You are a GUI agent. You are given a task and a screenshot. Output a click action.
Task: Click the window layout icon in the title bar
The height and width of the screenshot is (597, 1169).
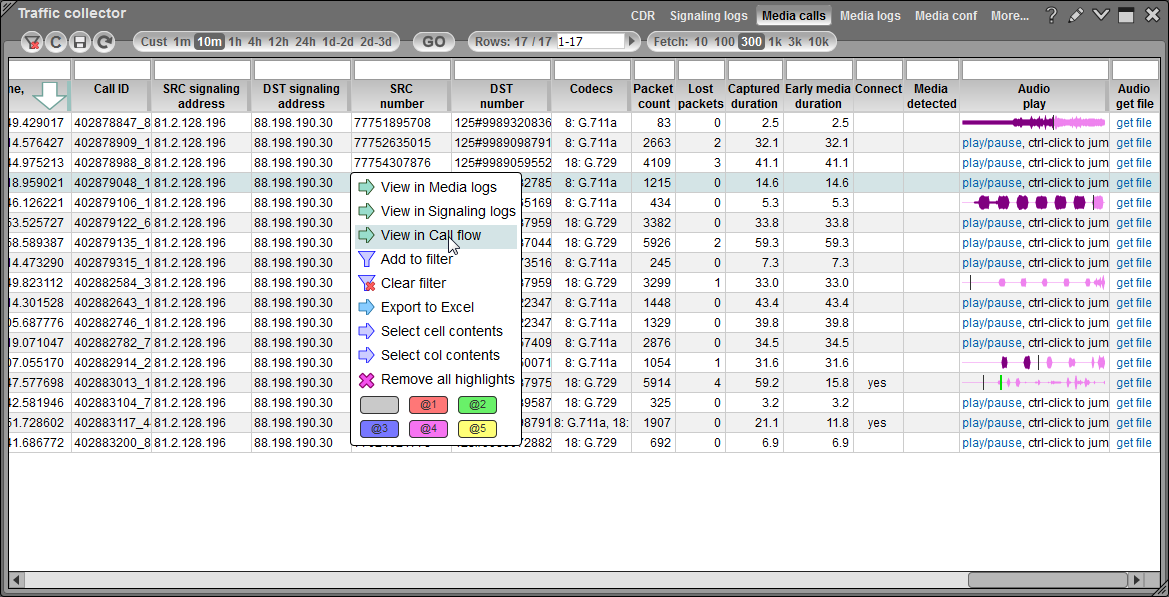(1126, 15)
